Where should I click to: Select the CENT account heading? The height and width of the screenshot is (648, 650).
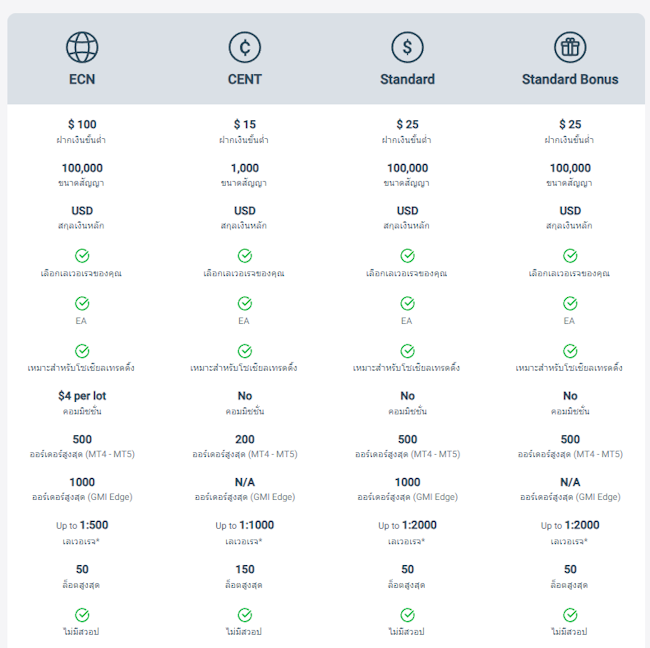245,79
